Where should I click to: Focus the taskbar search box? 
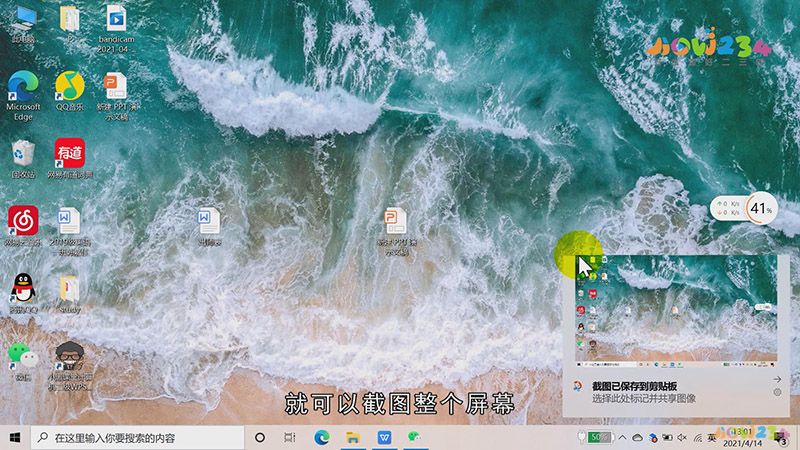(x=137, y=438)
